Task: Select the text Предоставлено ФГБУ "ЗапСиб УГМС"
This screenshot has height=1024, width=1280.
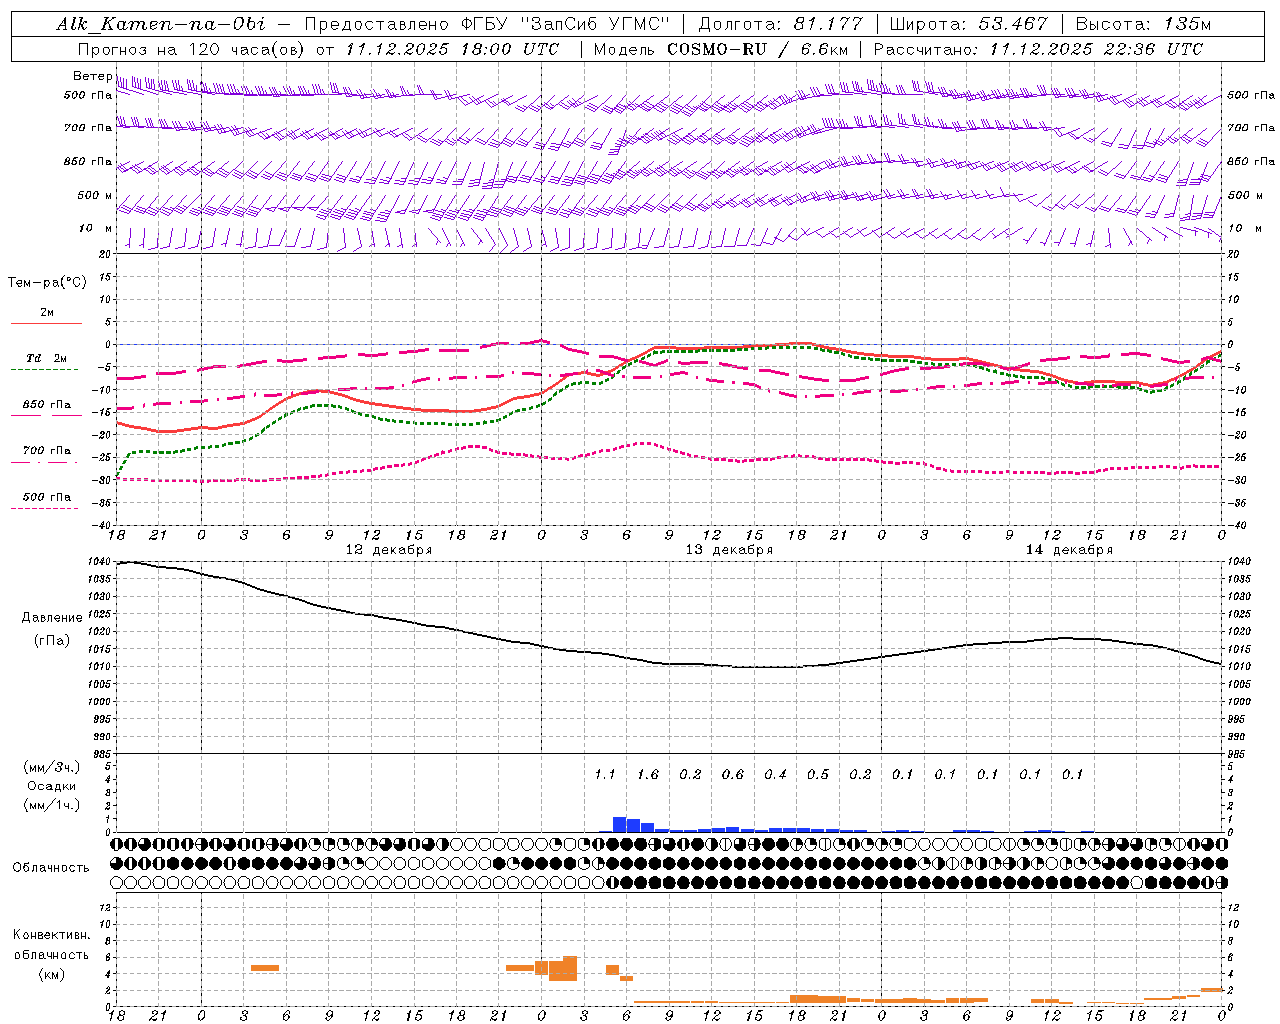Action: tap(487, 24)
